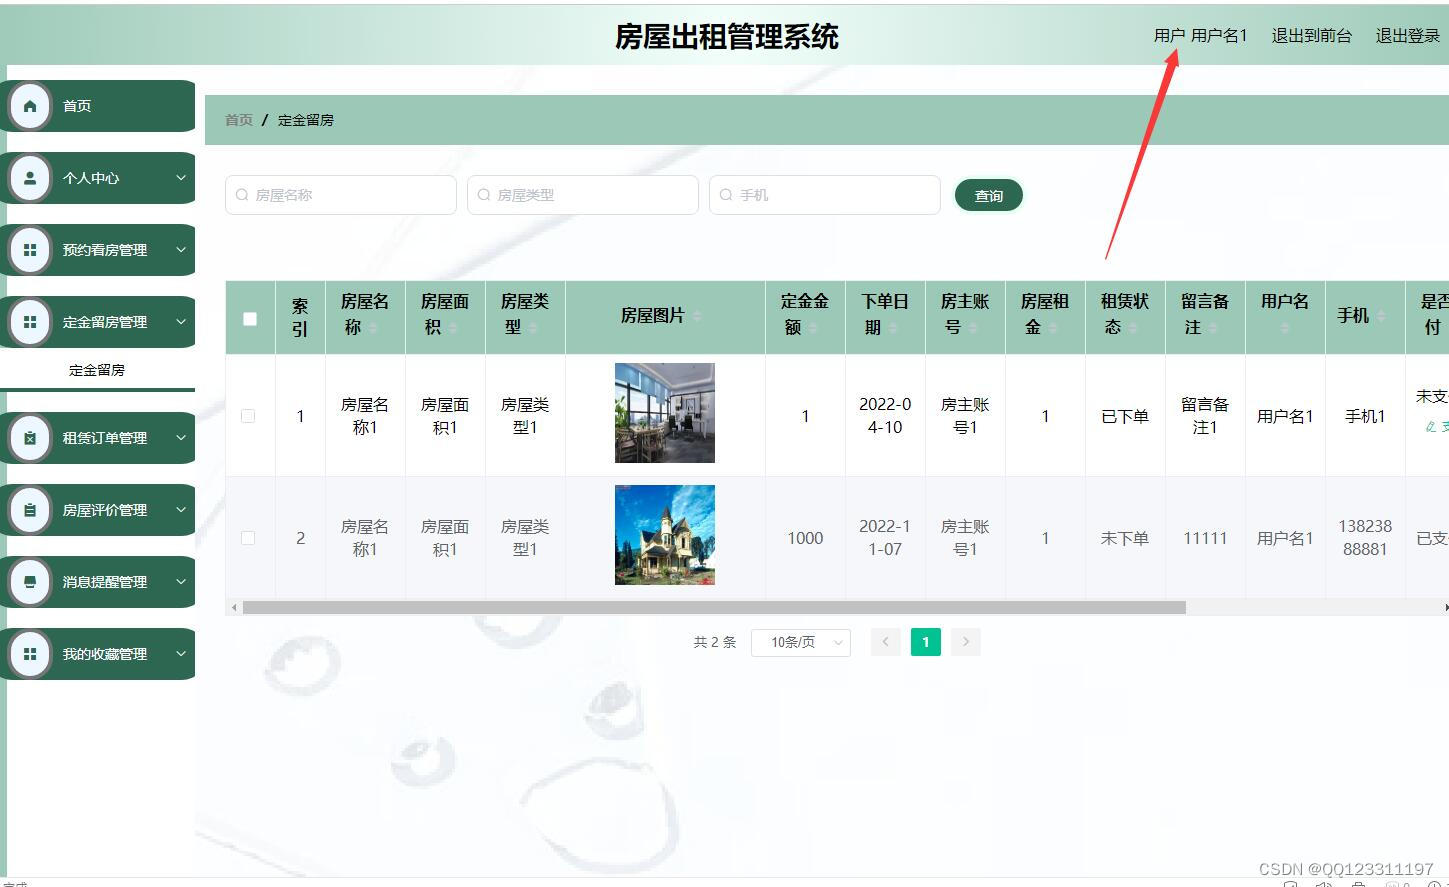Open the villa house thumbnail in row 2

(x=665, y=535)
